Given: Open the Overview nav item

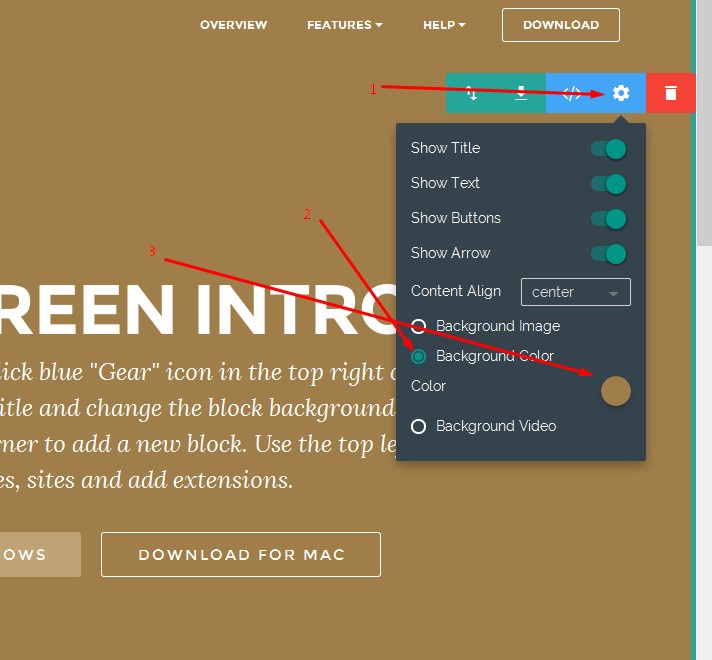Looking at the screenshot, I should [x=233, y=25].
